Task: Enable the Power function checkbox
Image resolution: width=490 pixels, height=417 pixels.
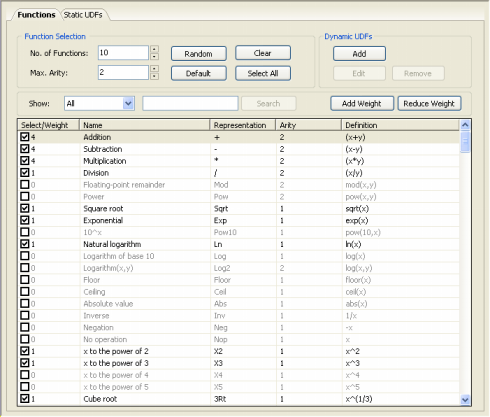Action: [25, 196]
